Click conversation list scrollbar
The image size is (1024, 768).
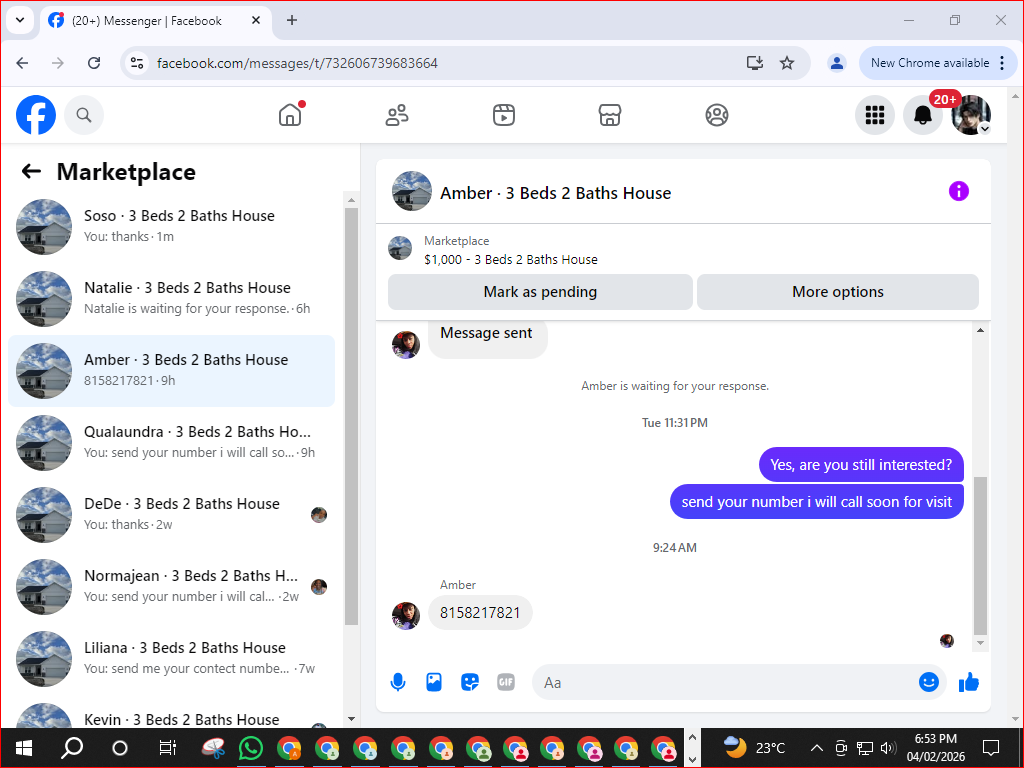coord(351,417)
